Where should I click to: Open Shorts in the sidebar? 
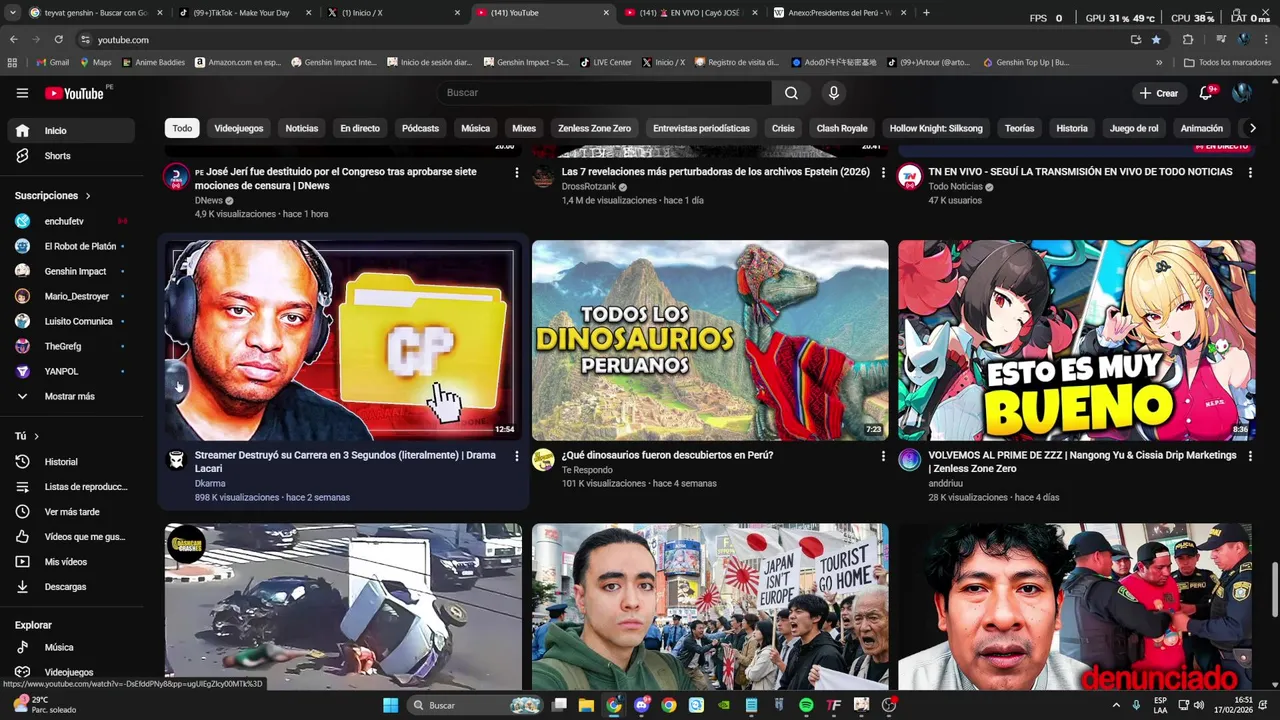[70, 156]
